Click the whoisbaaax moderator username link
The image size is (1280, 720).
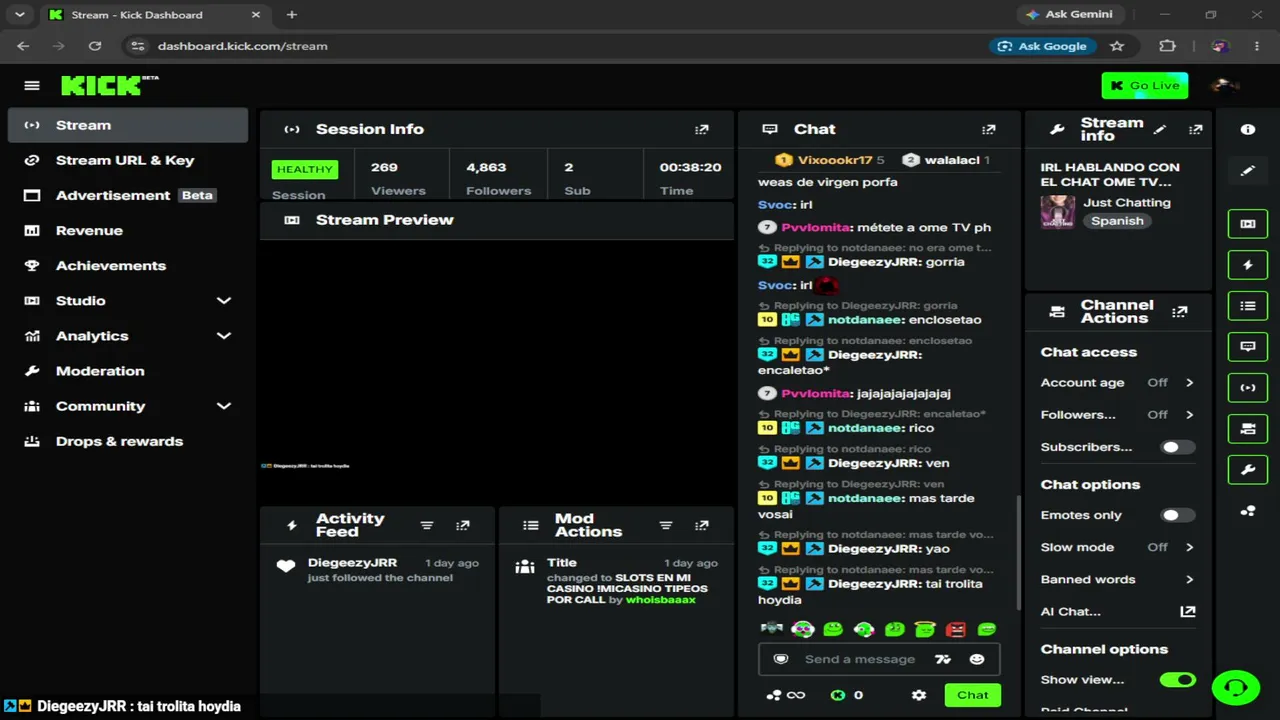661,600
